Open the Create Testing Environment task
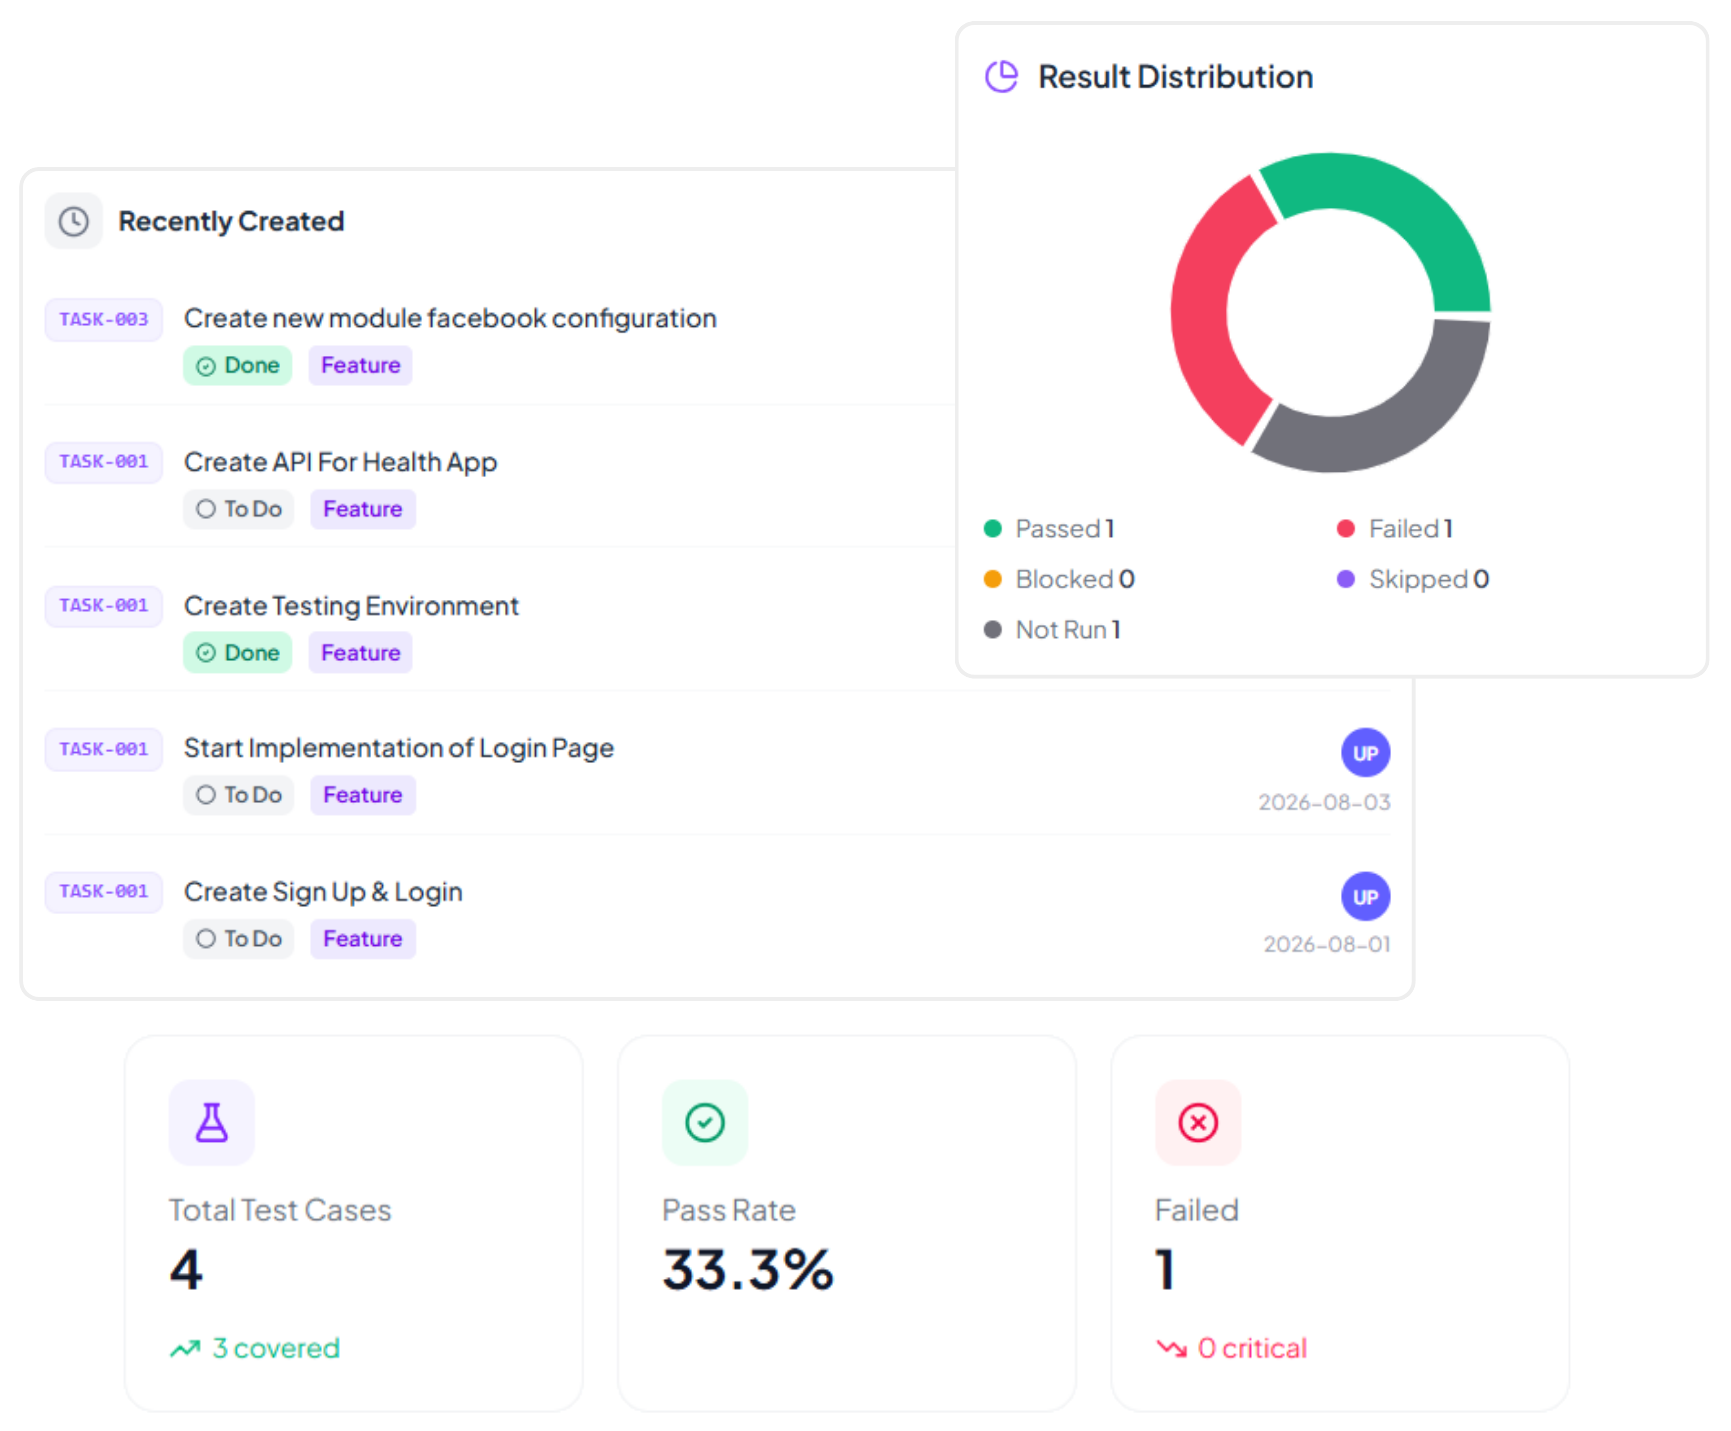The image size is (1731, 1431). click(351, 606)
